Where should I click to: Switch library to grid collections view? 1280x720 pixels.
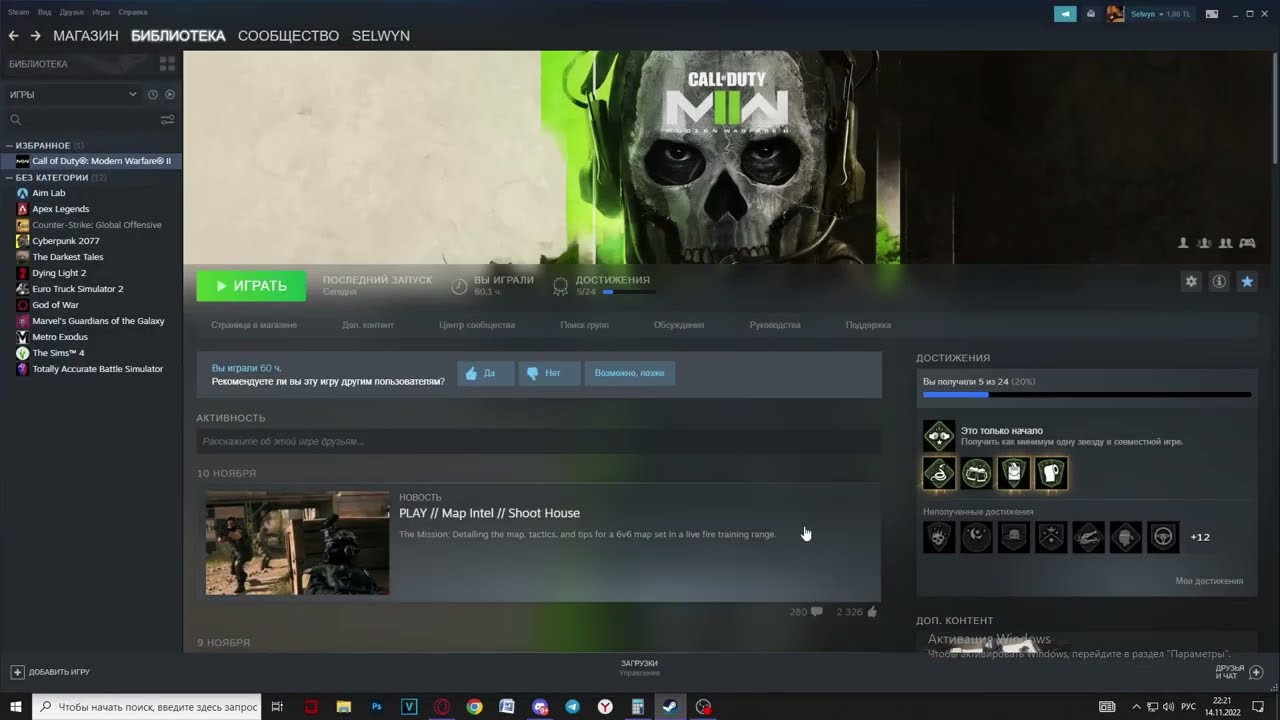167,64
